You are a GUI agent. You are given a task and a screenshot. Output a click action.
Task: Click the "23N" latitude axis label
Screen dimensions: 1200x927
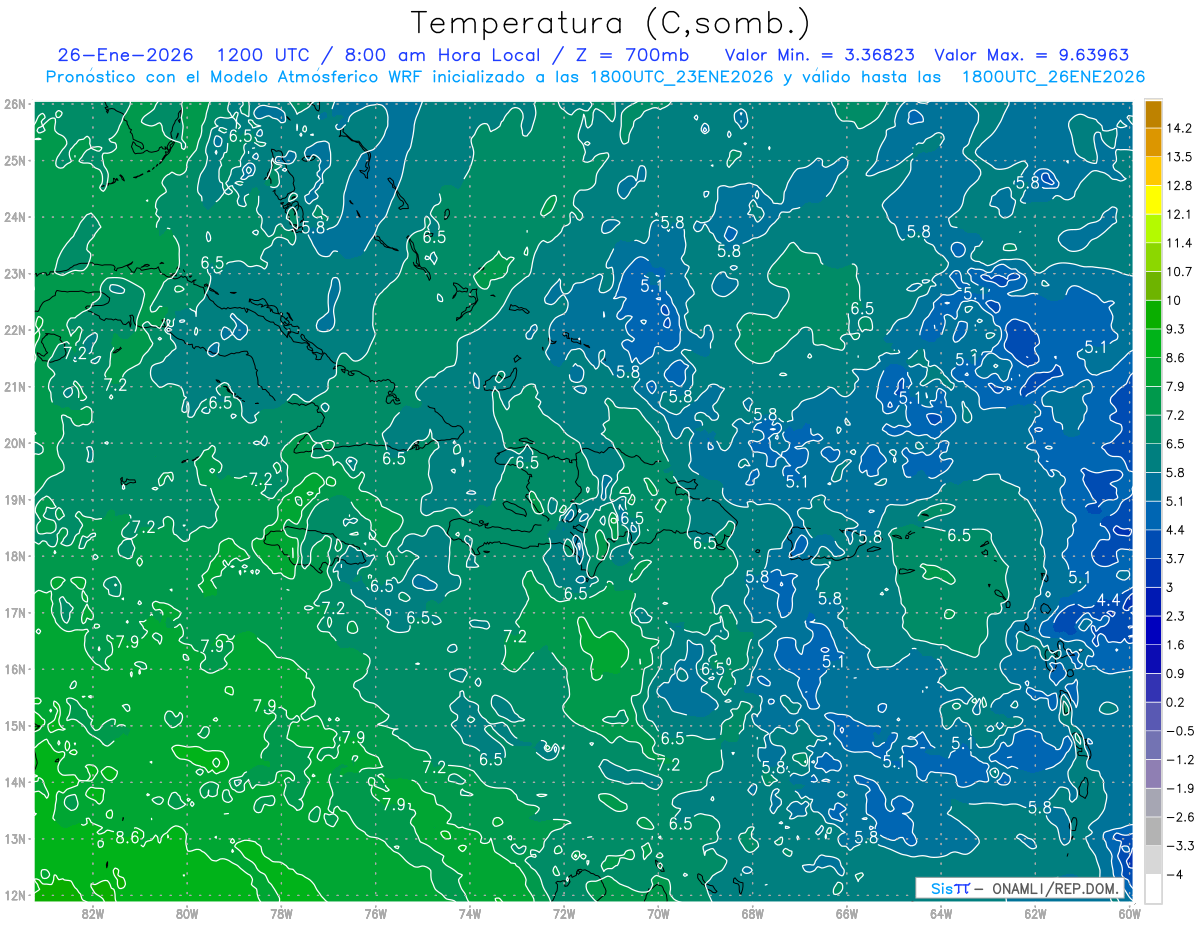[15, 273]
